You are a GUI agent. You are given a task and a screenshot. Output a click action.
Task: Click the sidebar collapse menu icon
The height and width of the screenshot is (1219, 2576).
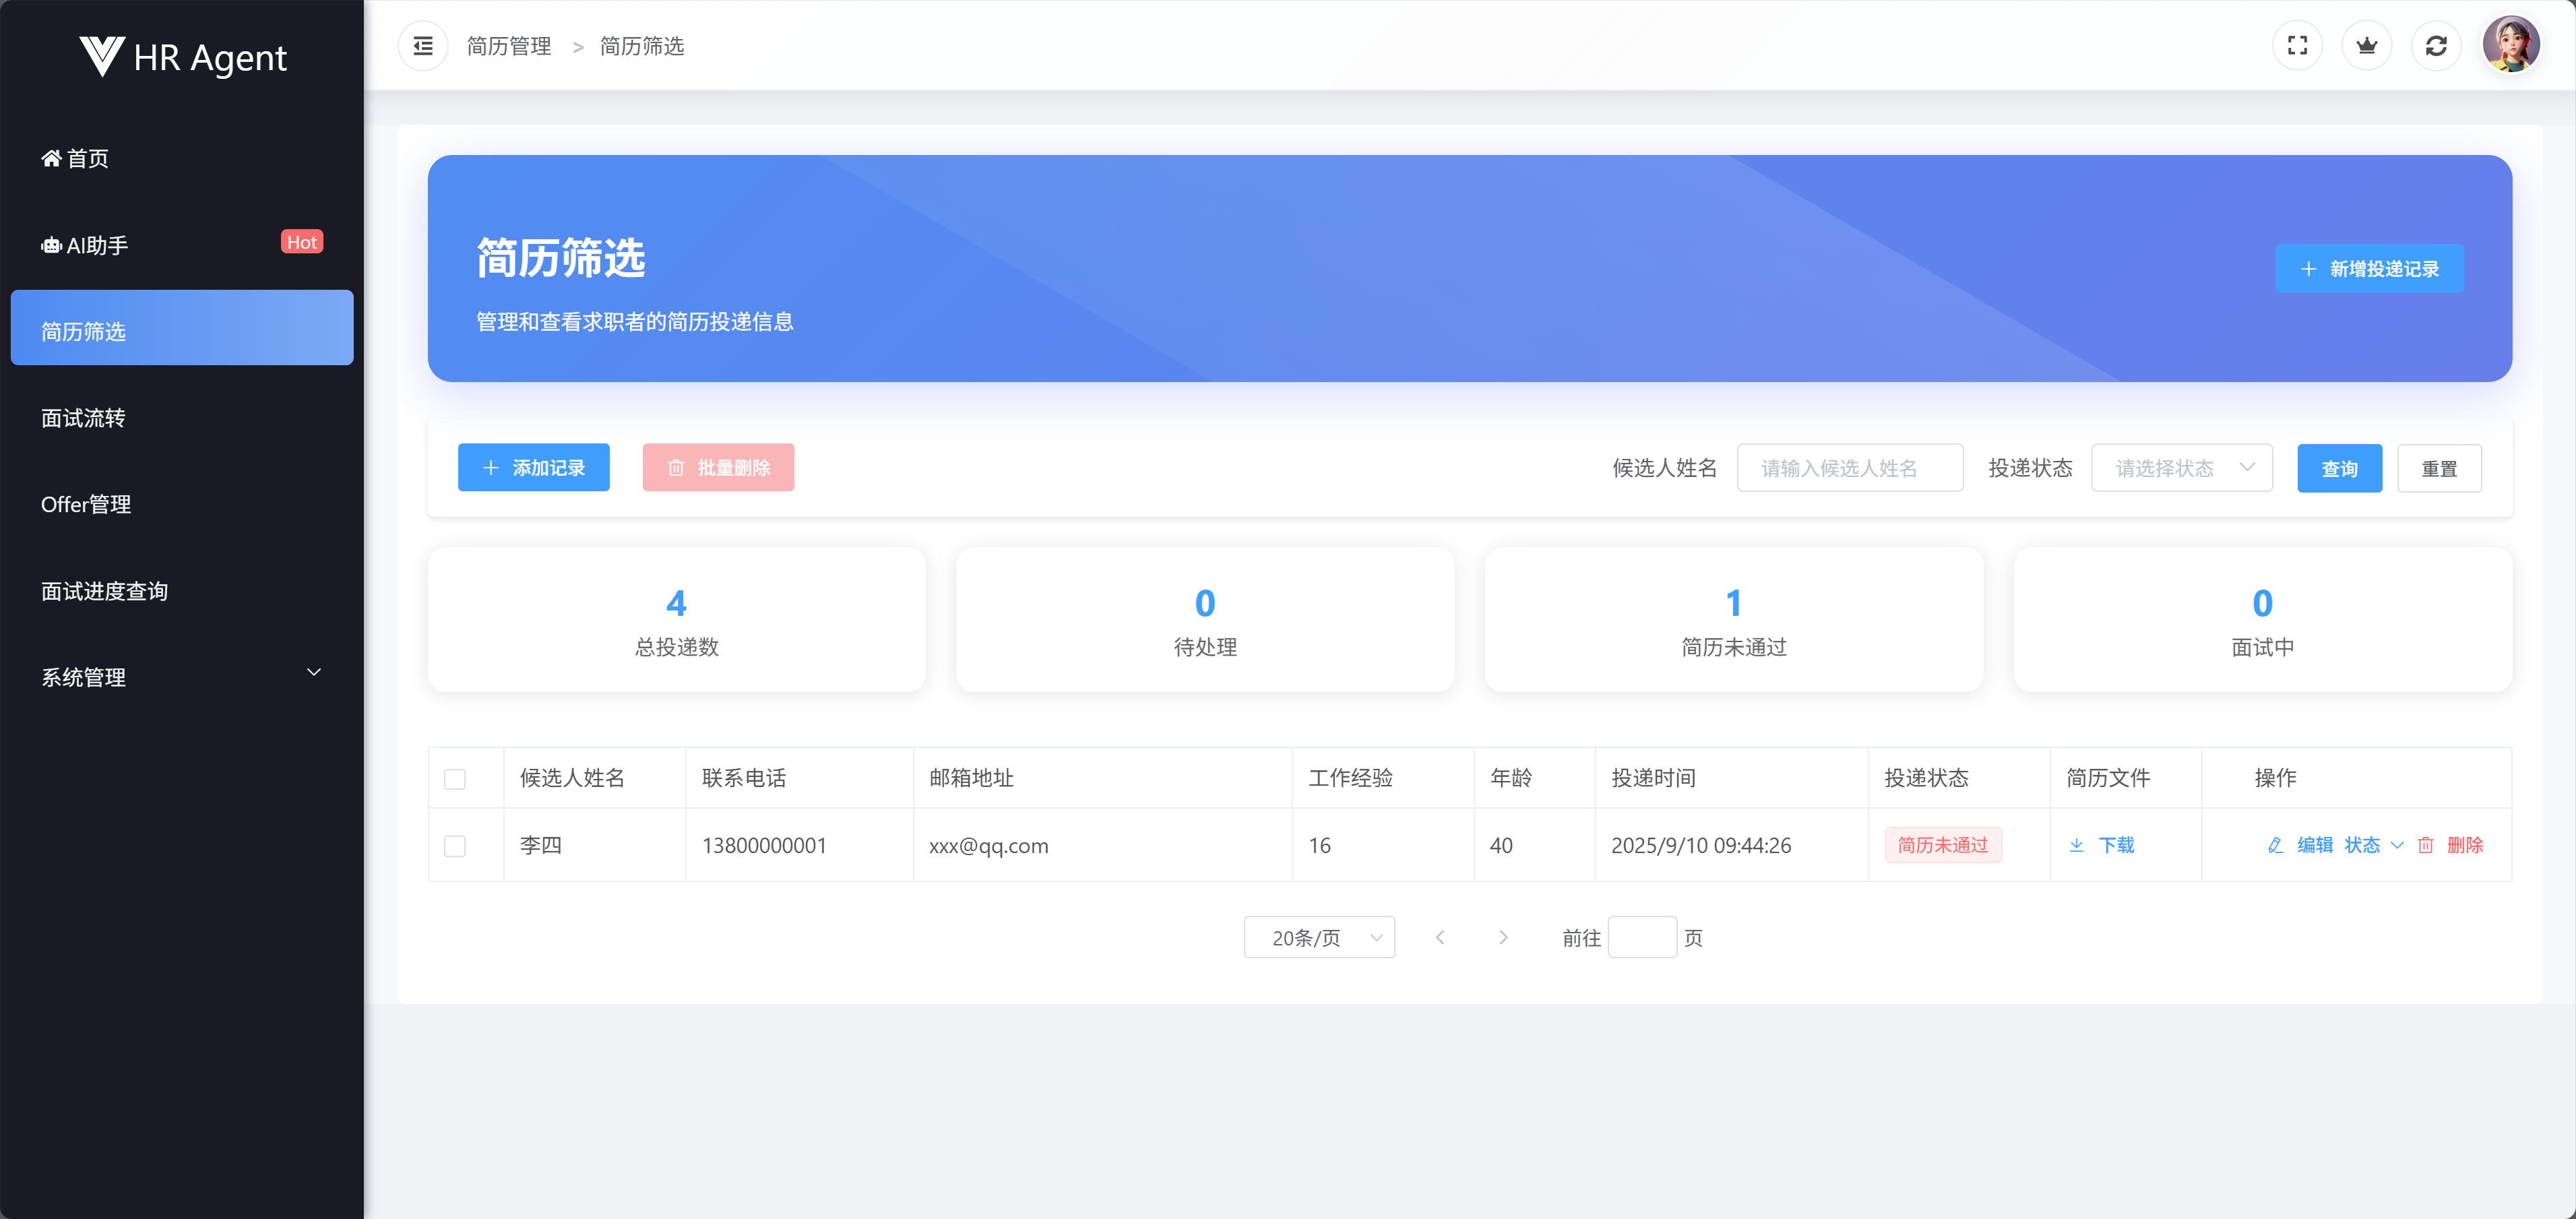(x=423, y=46)
